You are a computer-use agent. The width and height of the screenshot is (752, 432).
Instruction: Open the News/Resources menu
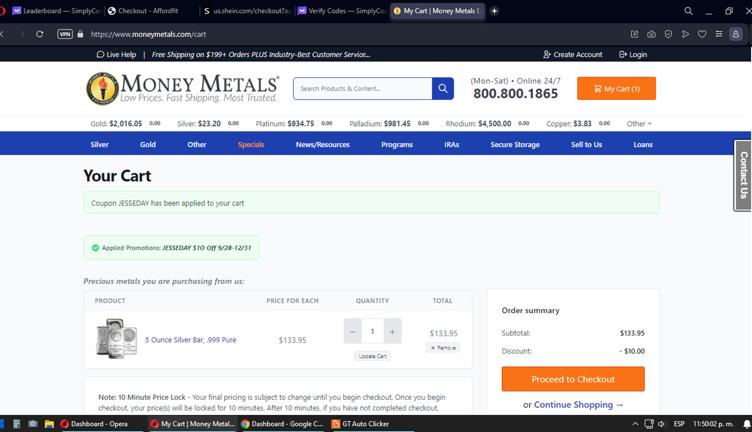point(323,144)
